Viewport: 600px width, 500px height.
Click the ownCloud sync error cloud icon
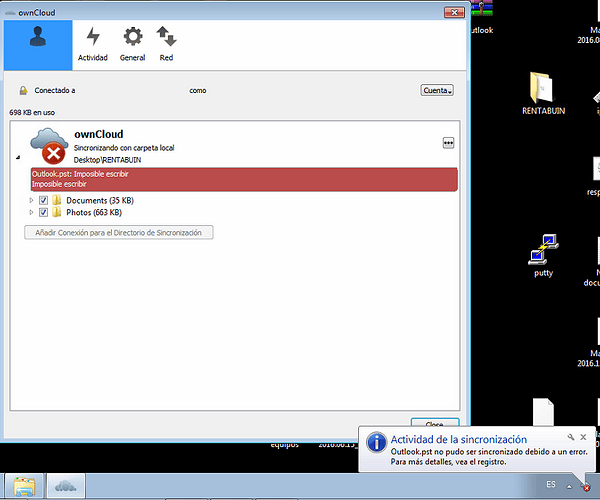click(x=49, y=146)
